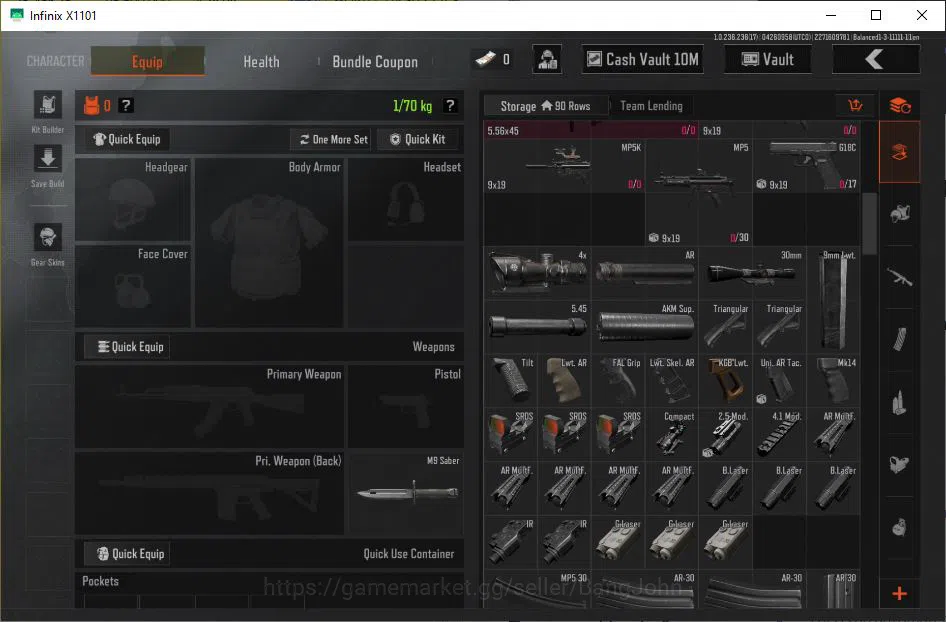Select the AKM Sup. suppressor item
This screenshot has width=946, height=622.
[x=644, y=326]
